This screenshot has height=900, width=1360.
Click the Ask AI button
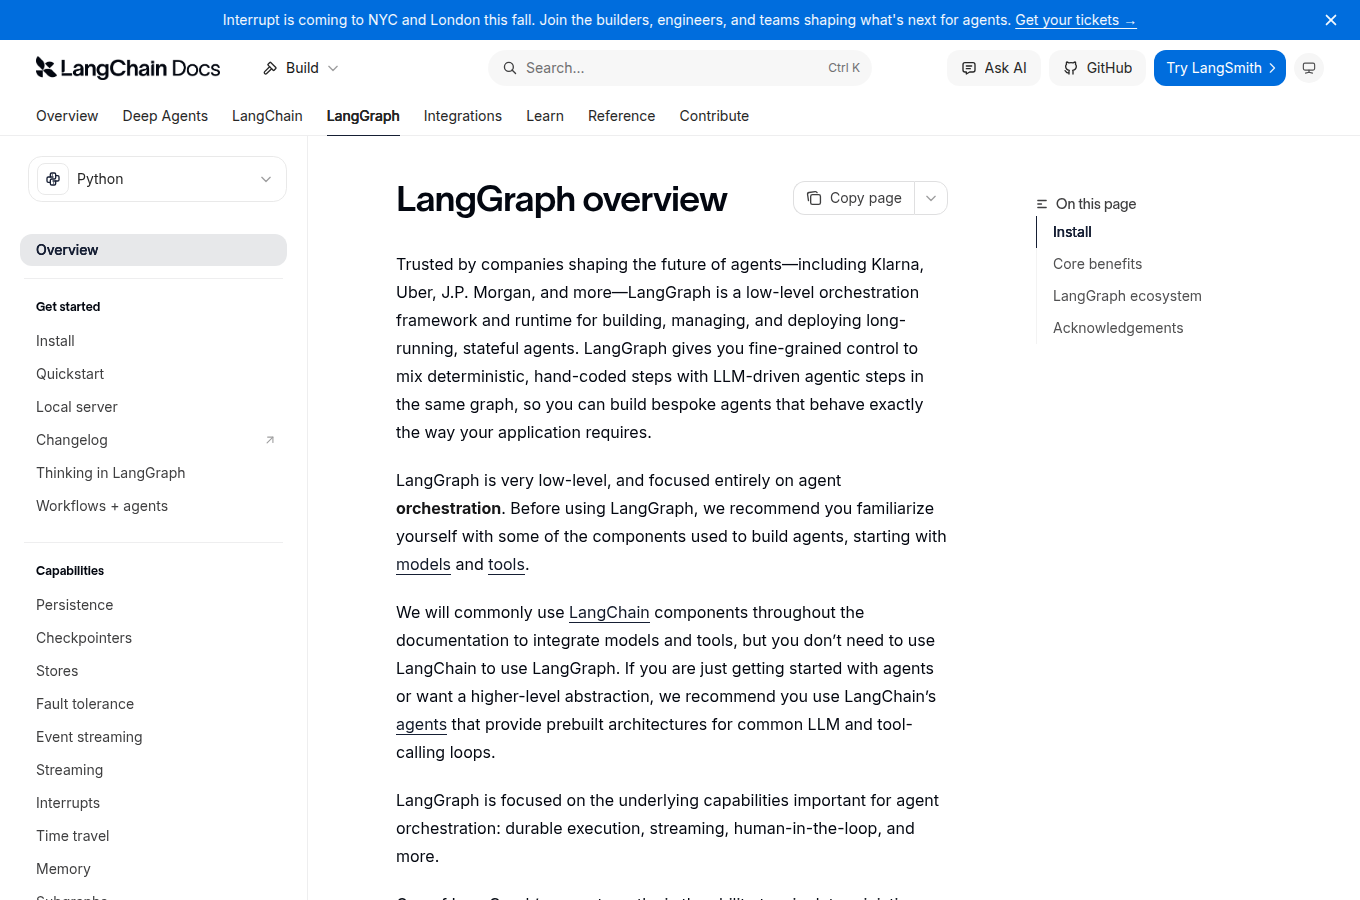coord(994,68)
